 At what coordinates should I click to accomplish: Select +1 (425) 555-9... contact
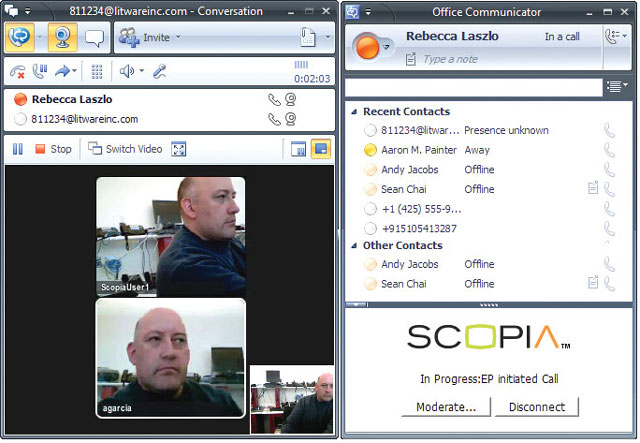point(490,209)
